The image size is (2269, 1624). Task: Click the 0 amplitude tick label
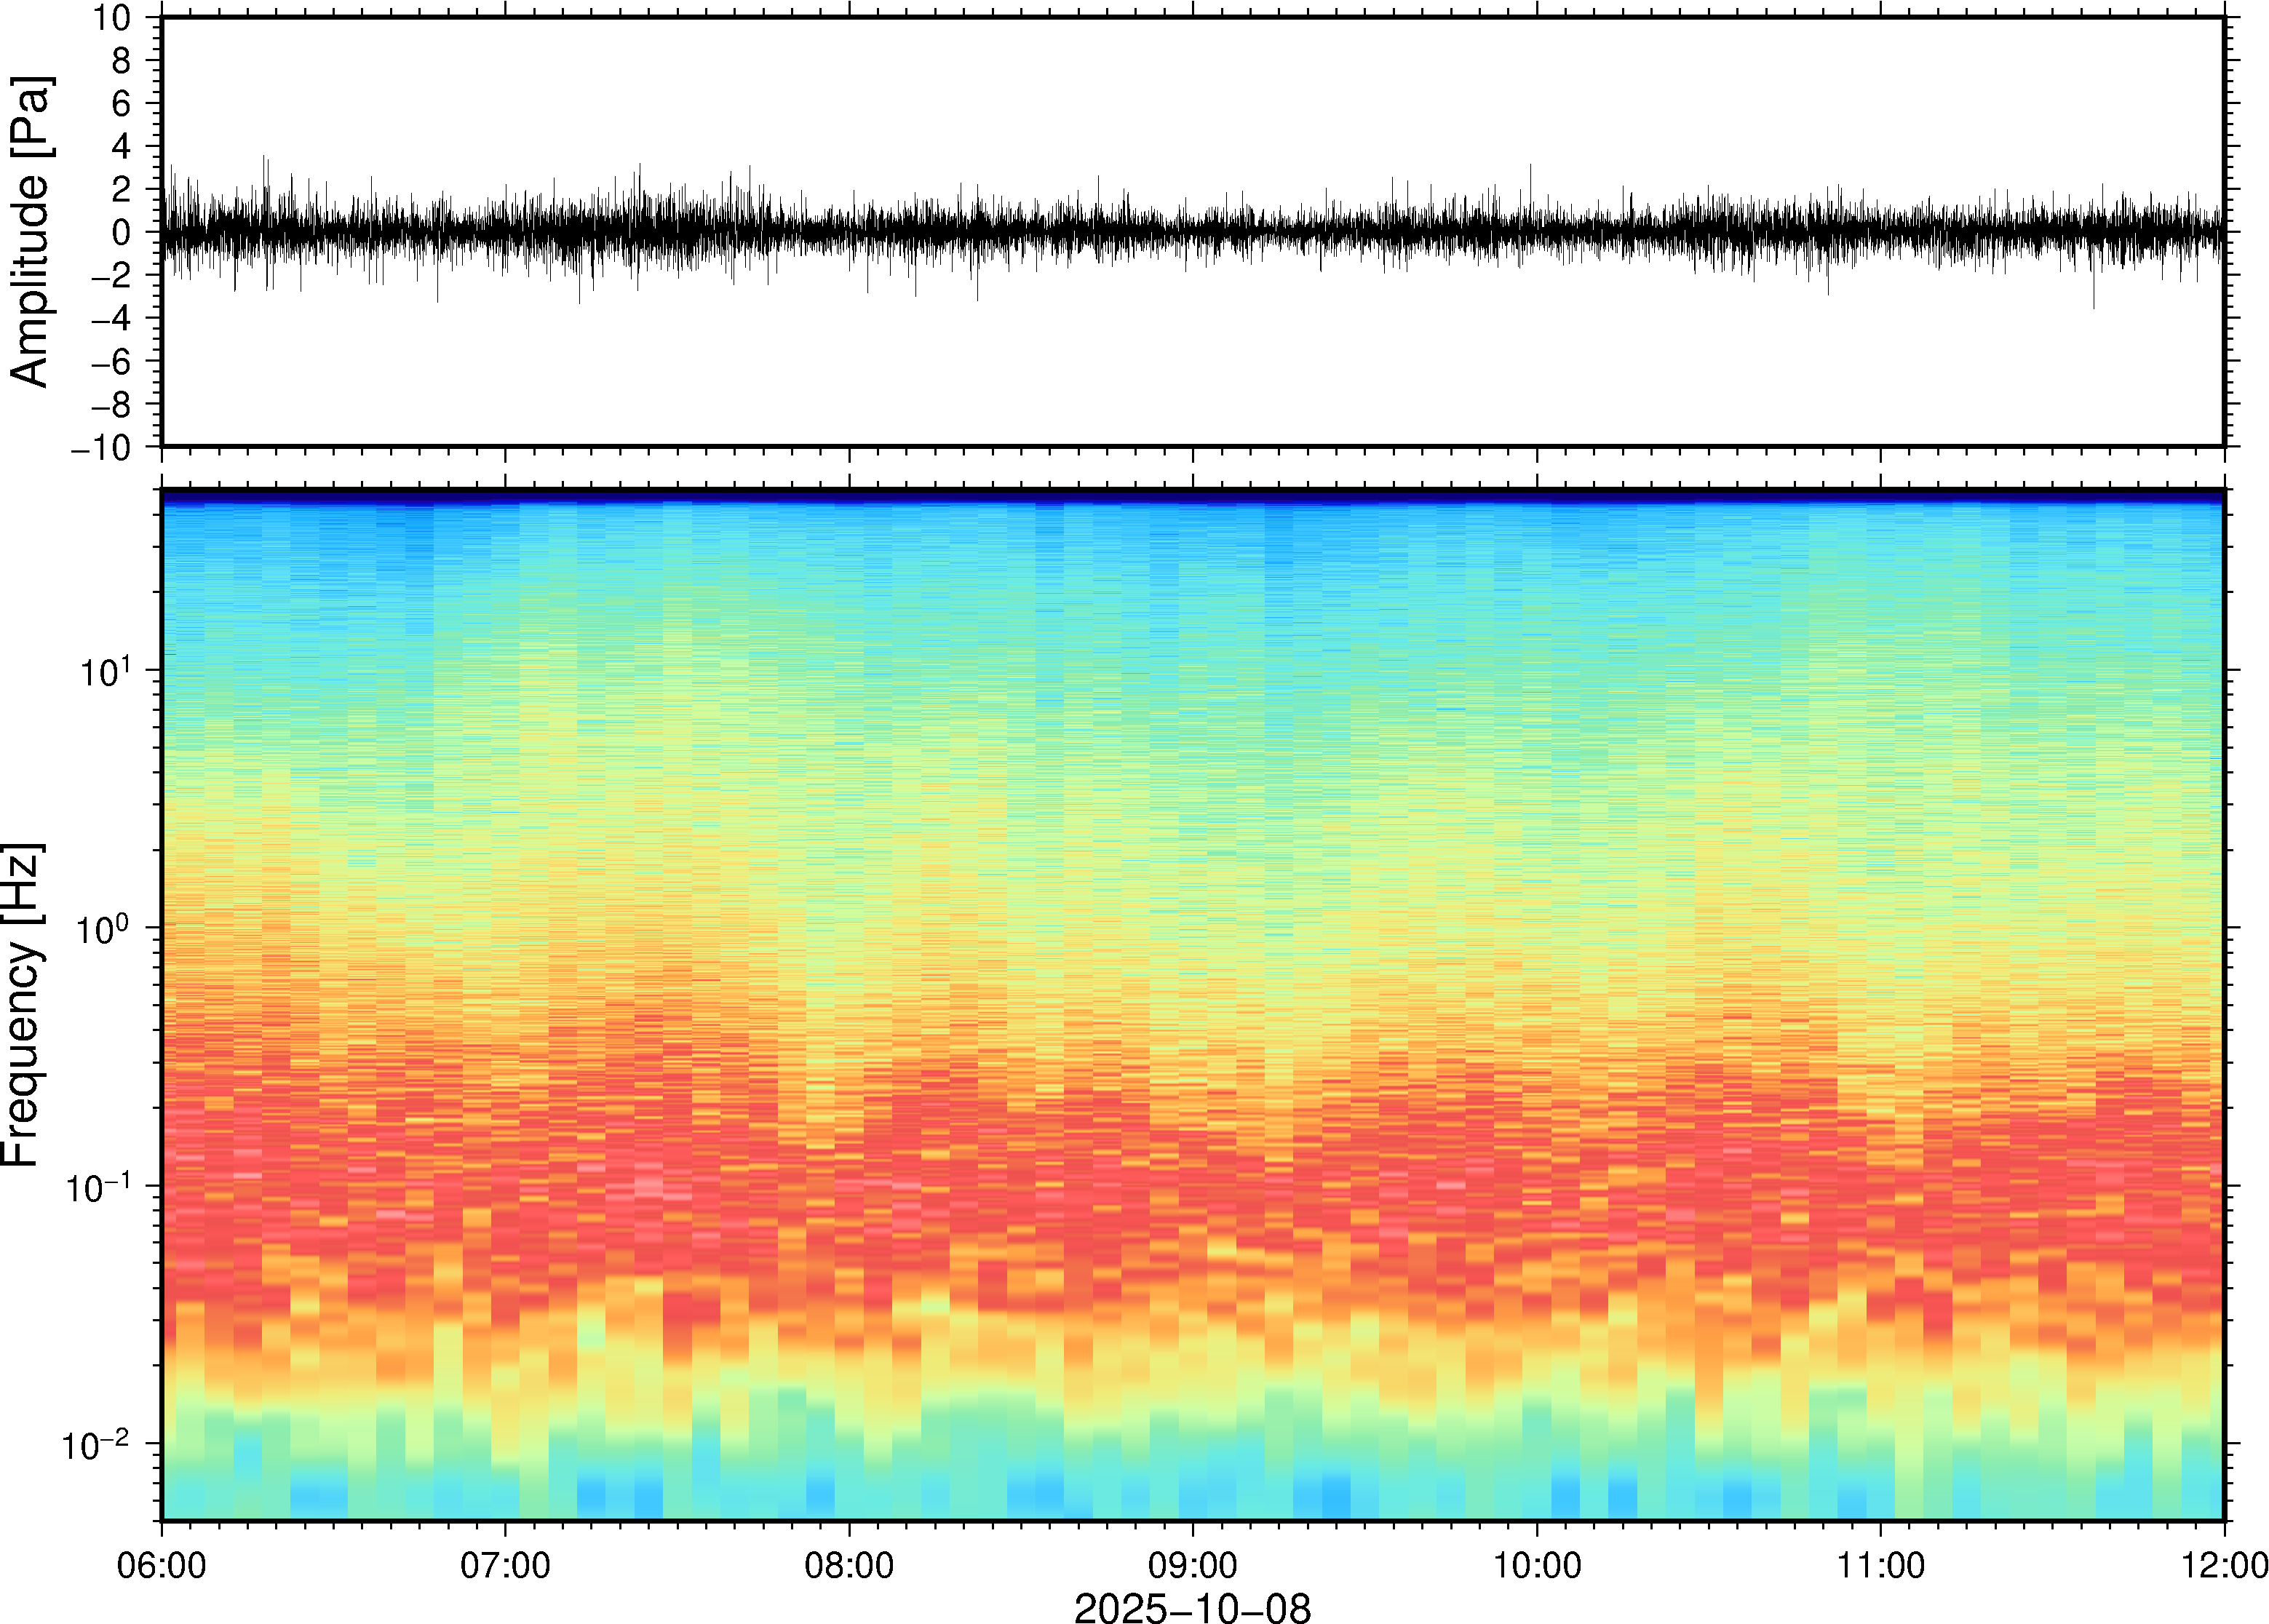click(x=121, y=233)
